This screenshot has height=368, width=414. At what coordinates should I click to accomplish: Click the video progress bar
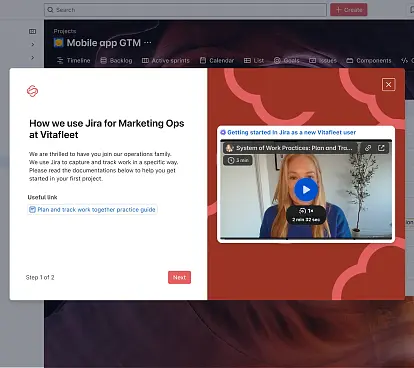point(306,238)
